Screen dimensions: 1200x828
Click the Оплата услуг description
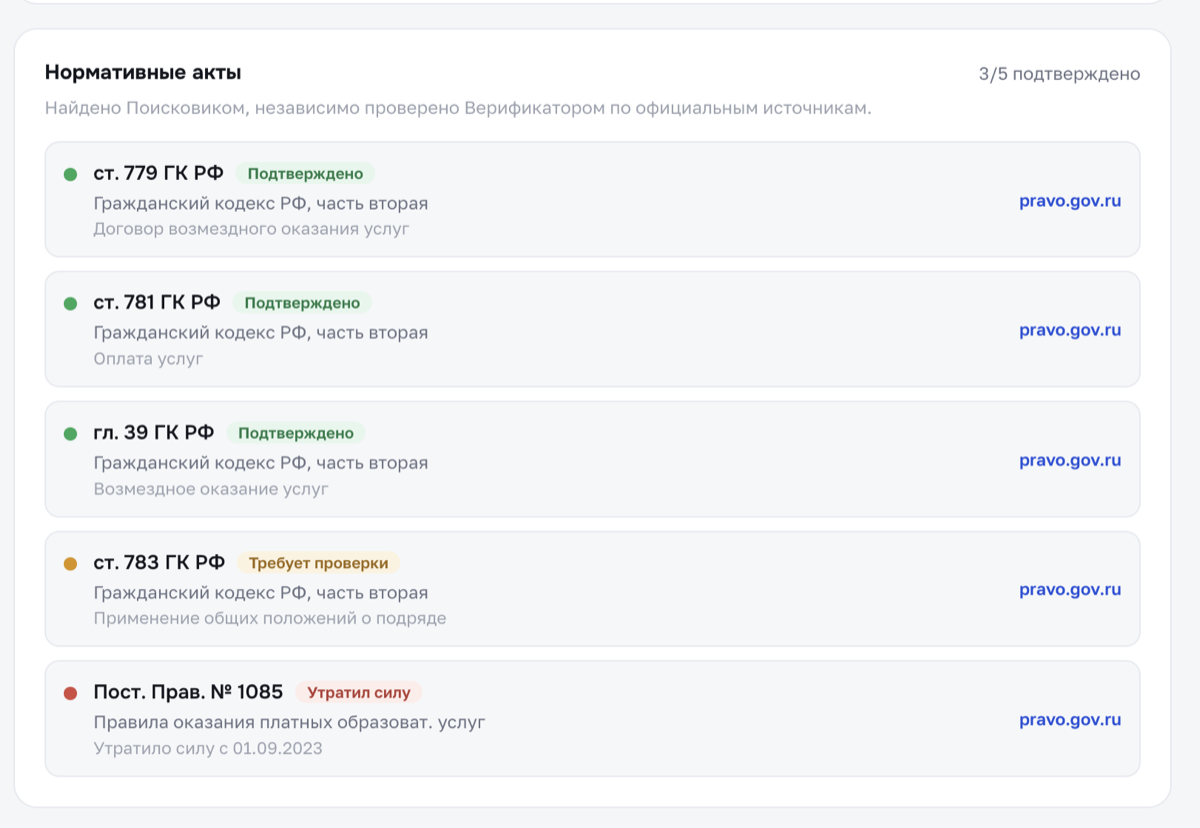point(148,358)
